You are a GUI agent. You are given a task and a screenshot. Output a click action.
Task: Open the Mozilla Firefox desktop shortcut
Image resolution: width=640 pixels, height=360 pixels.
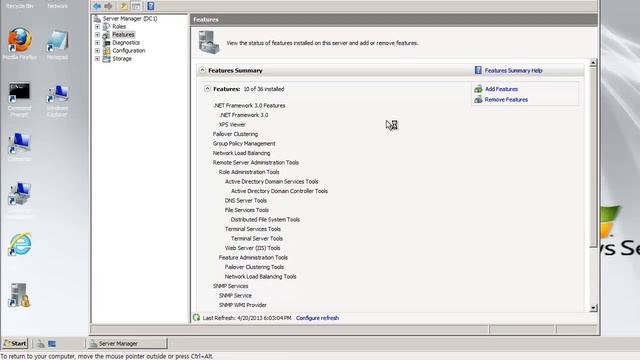coord(19,40)
